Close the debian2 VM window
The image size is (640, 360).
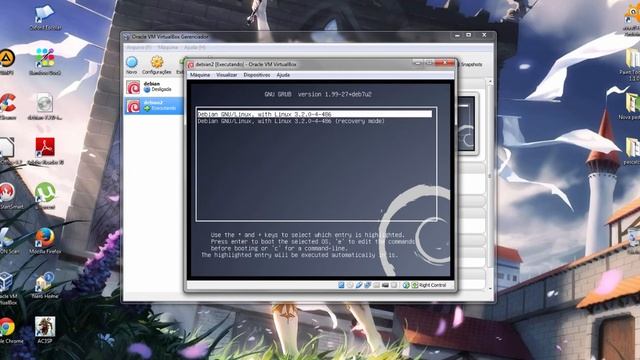coord(444,63)
